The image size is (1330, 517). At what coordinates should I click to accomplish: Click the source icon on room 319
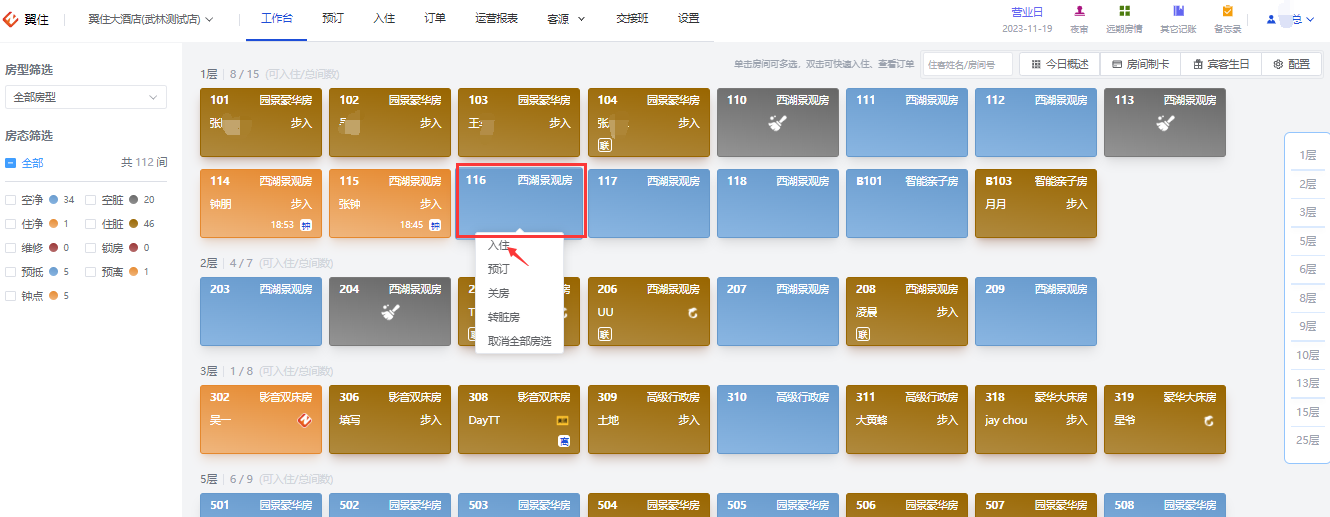click(1209, 420)
